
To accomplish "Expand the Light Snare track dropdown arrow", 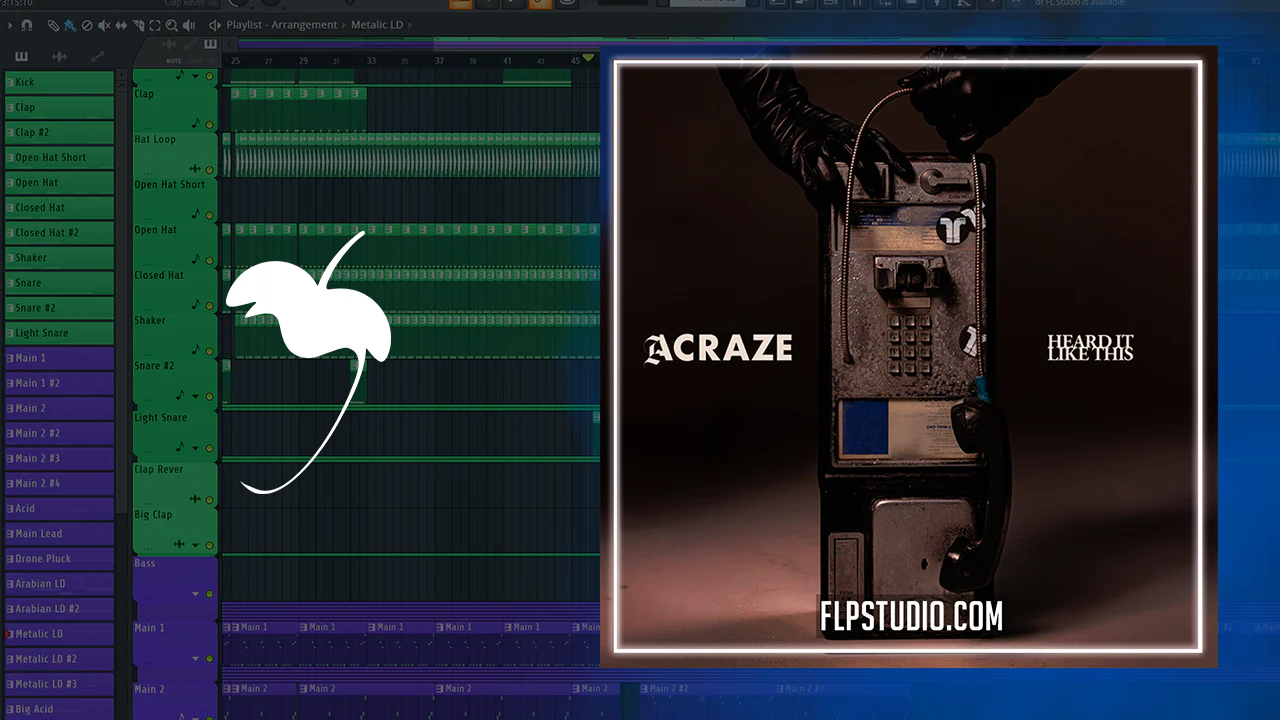I will (x=196, y=447).
